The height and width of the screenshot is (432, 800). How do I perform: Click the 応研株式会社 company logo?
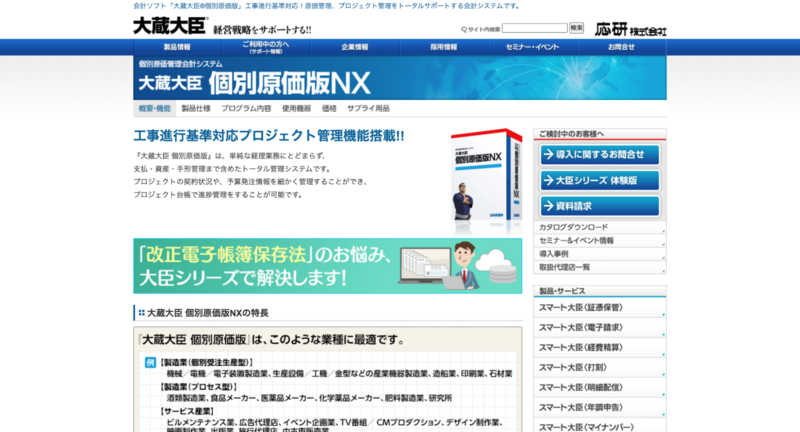pyautogui.click(x=631, y=30)
